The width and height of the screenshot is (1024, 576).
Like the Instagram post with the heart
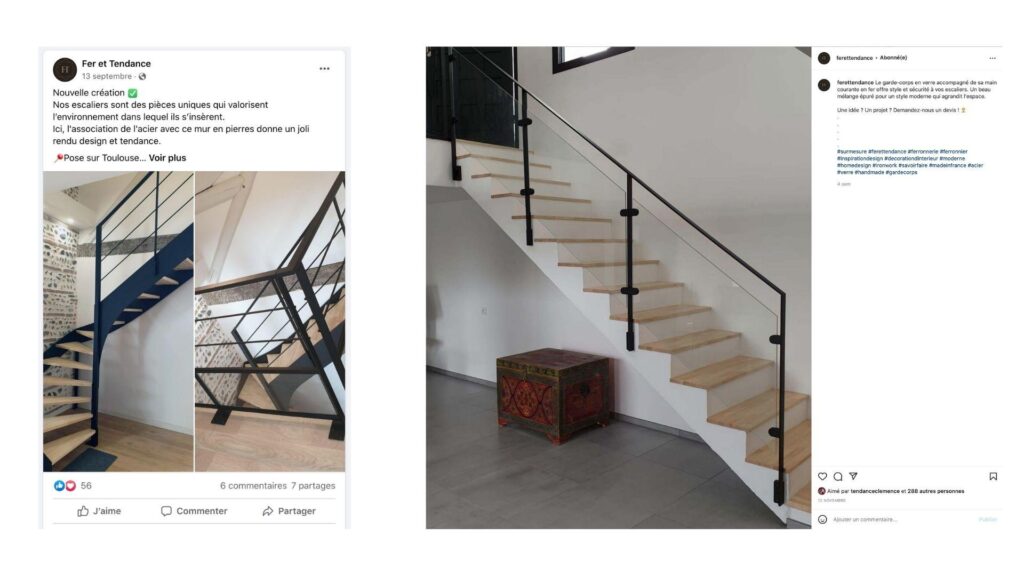pyautogui.click(x=823, y=477)
